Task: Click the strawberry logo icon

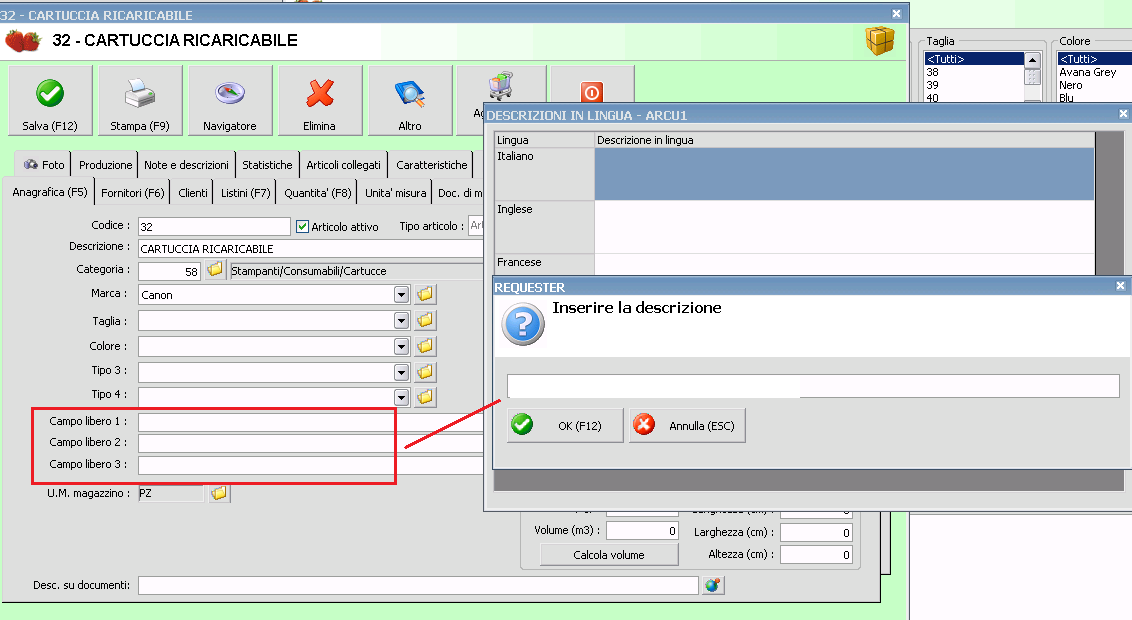Action: pyautogui.click(x=23, y=40)
